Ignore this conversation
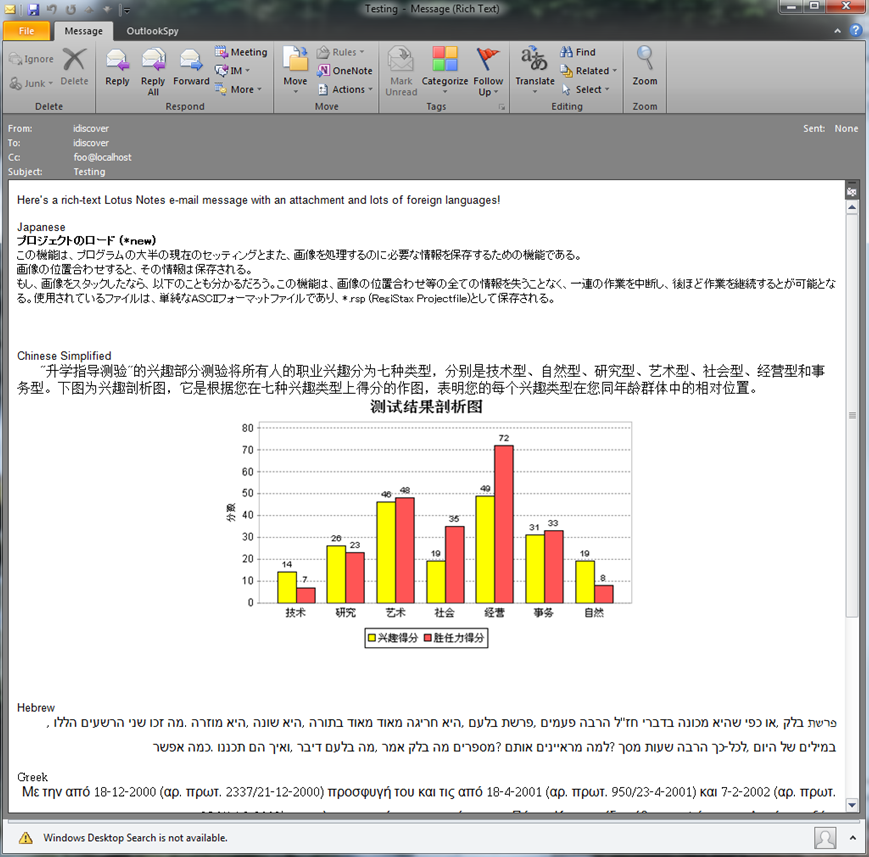 point(31,59)
